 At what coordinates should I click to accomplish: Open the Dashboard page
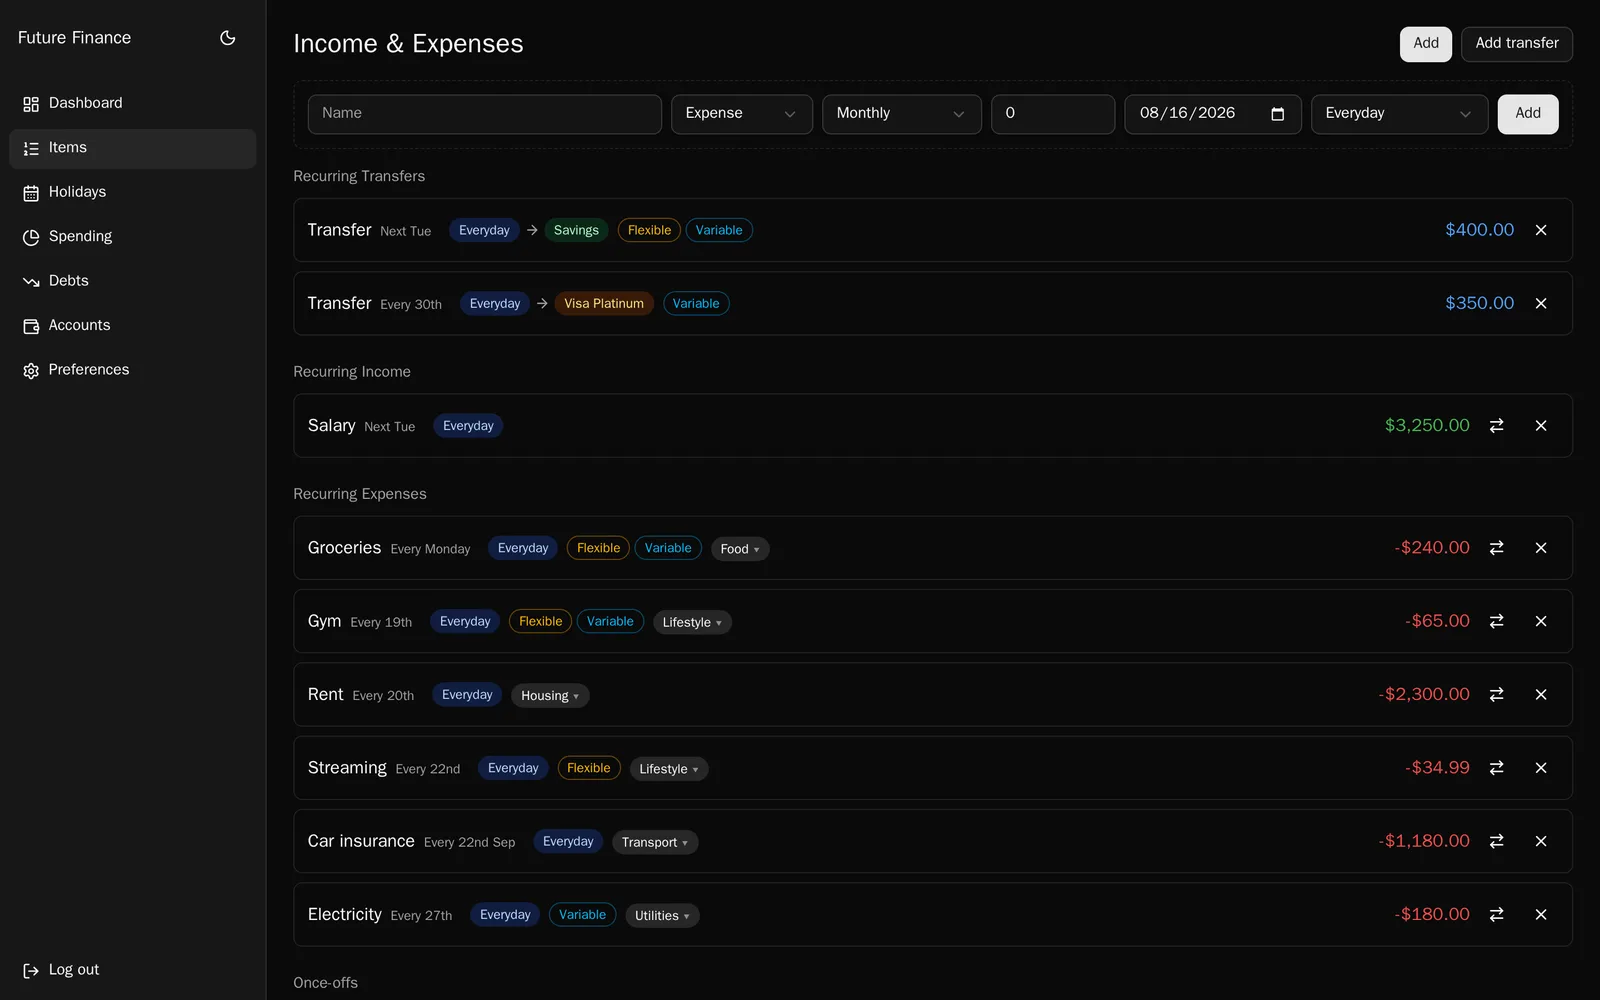point(132,103)
